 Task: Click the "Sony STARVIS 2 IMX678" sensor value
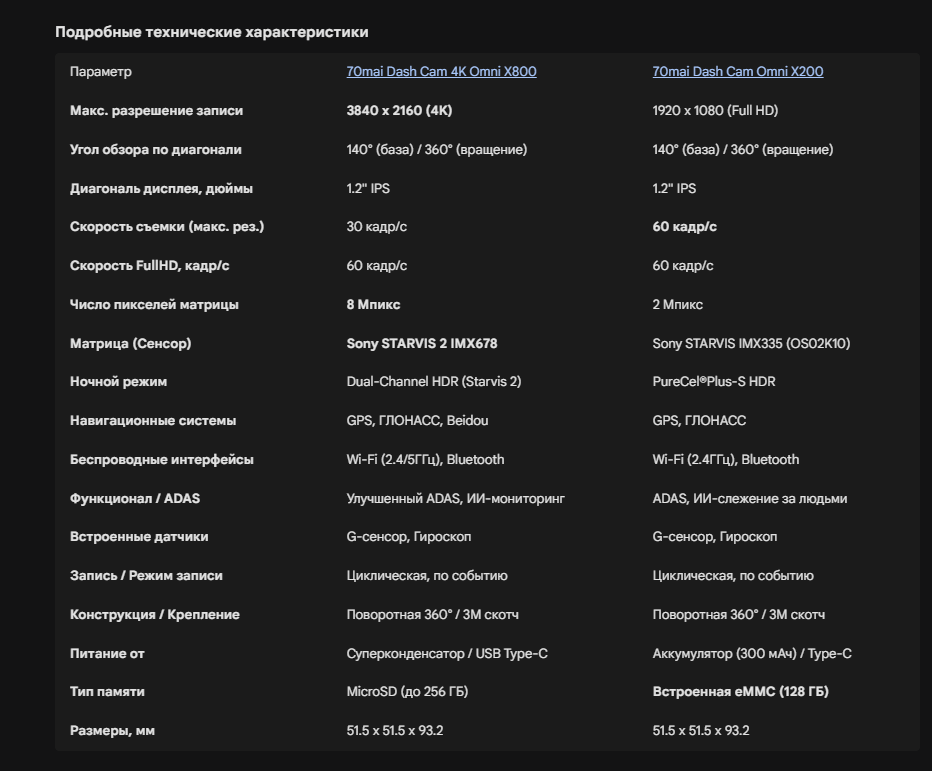pyautogui.click(x=422, y=343)
